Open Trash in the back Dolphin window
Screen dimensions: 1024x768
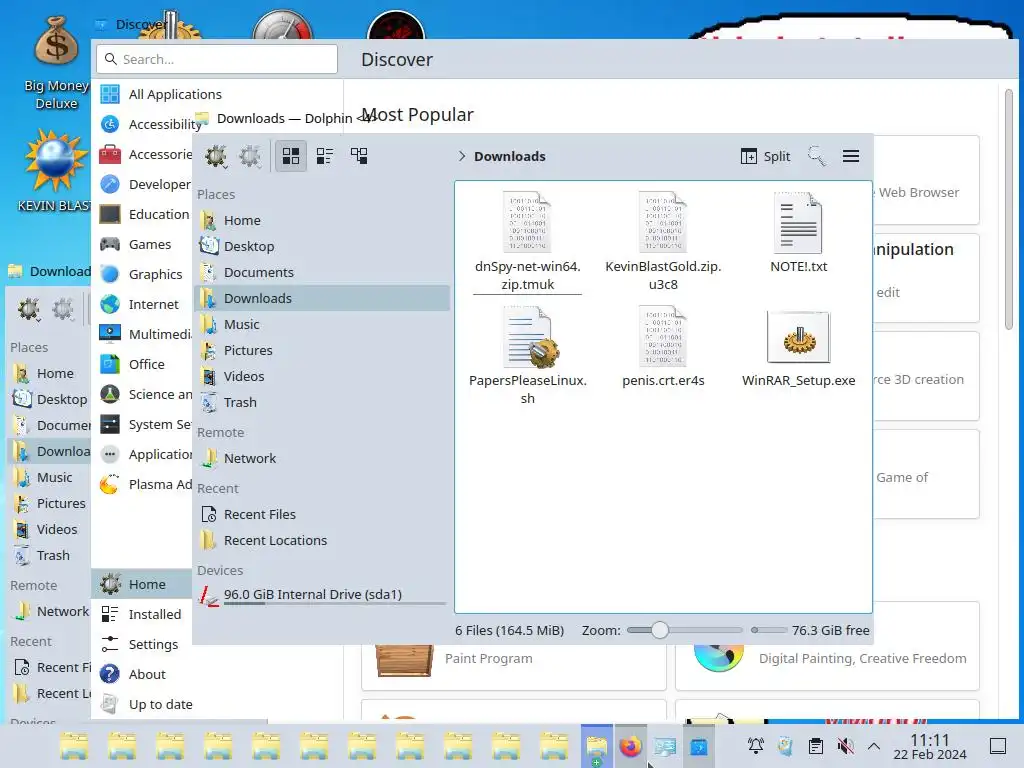[49, 556]
